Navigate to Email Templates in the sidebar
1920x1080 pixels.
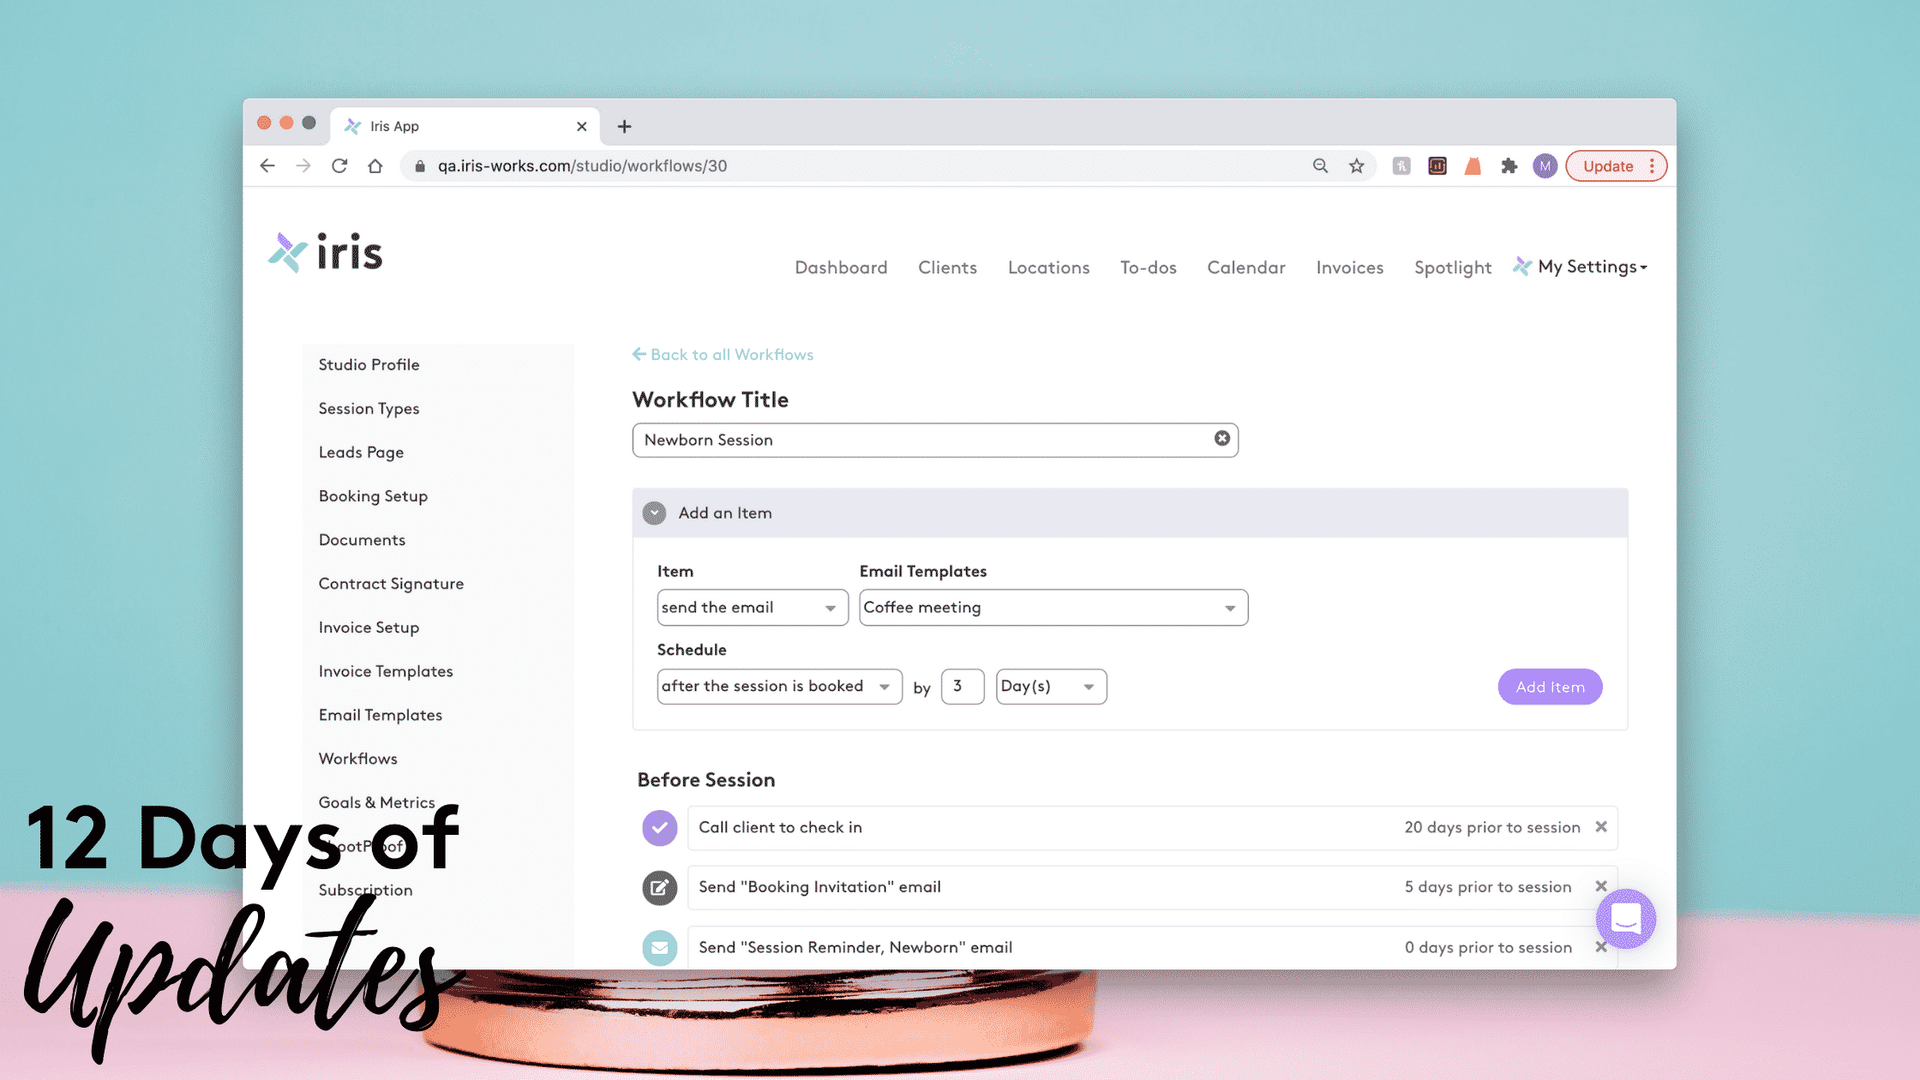click(x=380, y=713)
